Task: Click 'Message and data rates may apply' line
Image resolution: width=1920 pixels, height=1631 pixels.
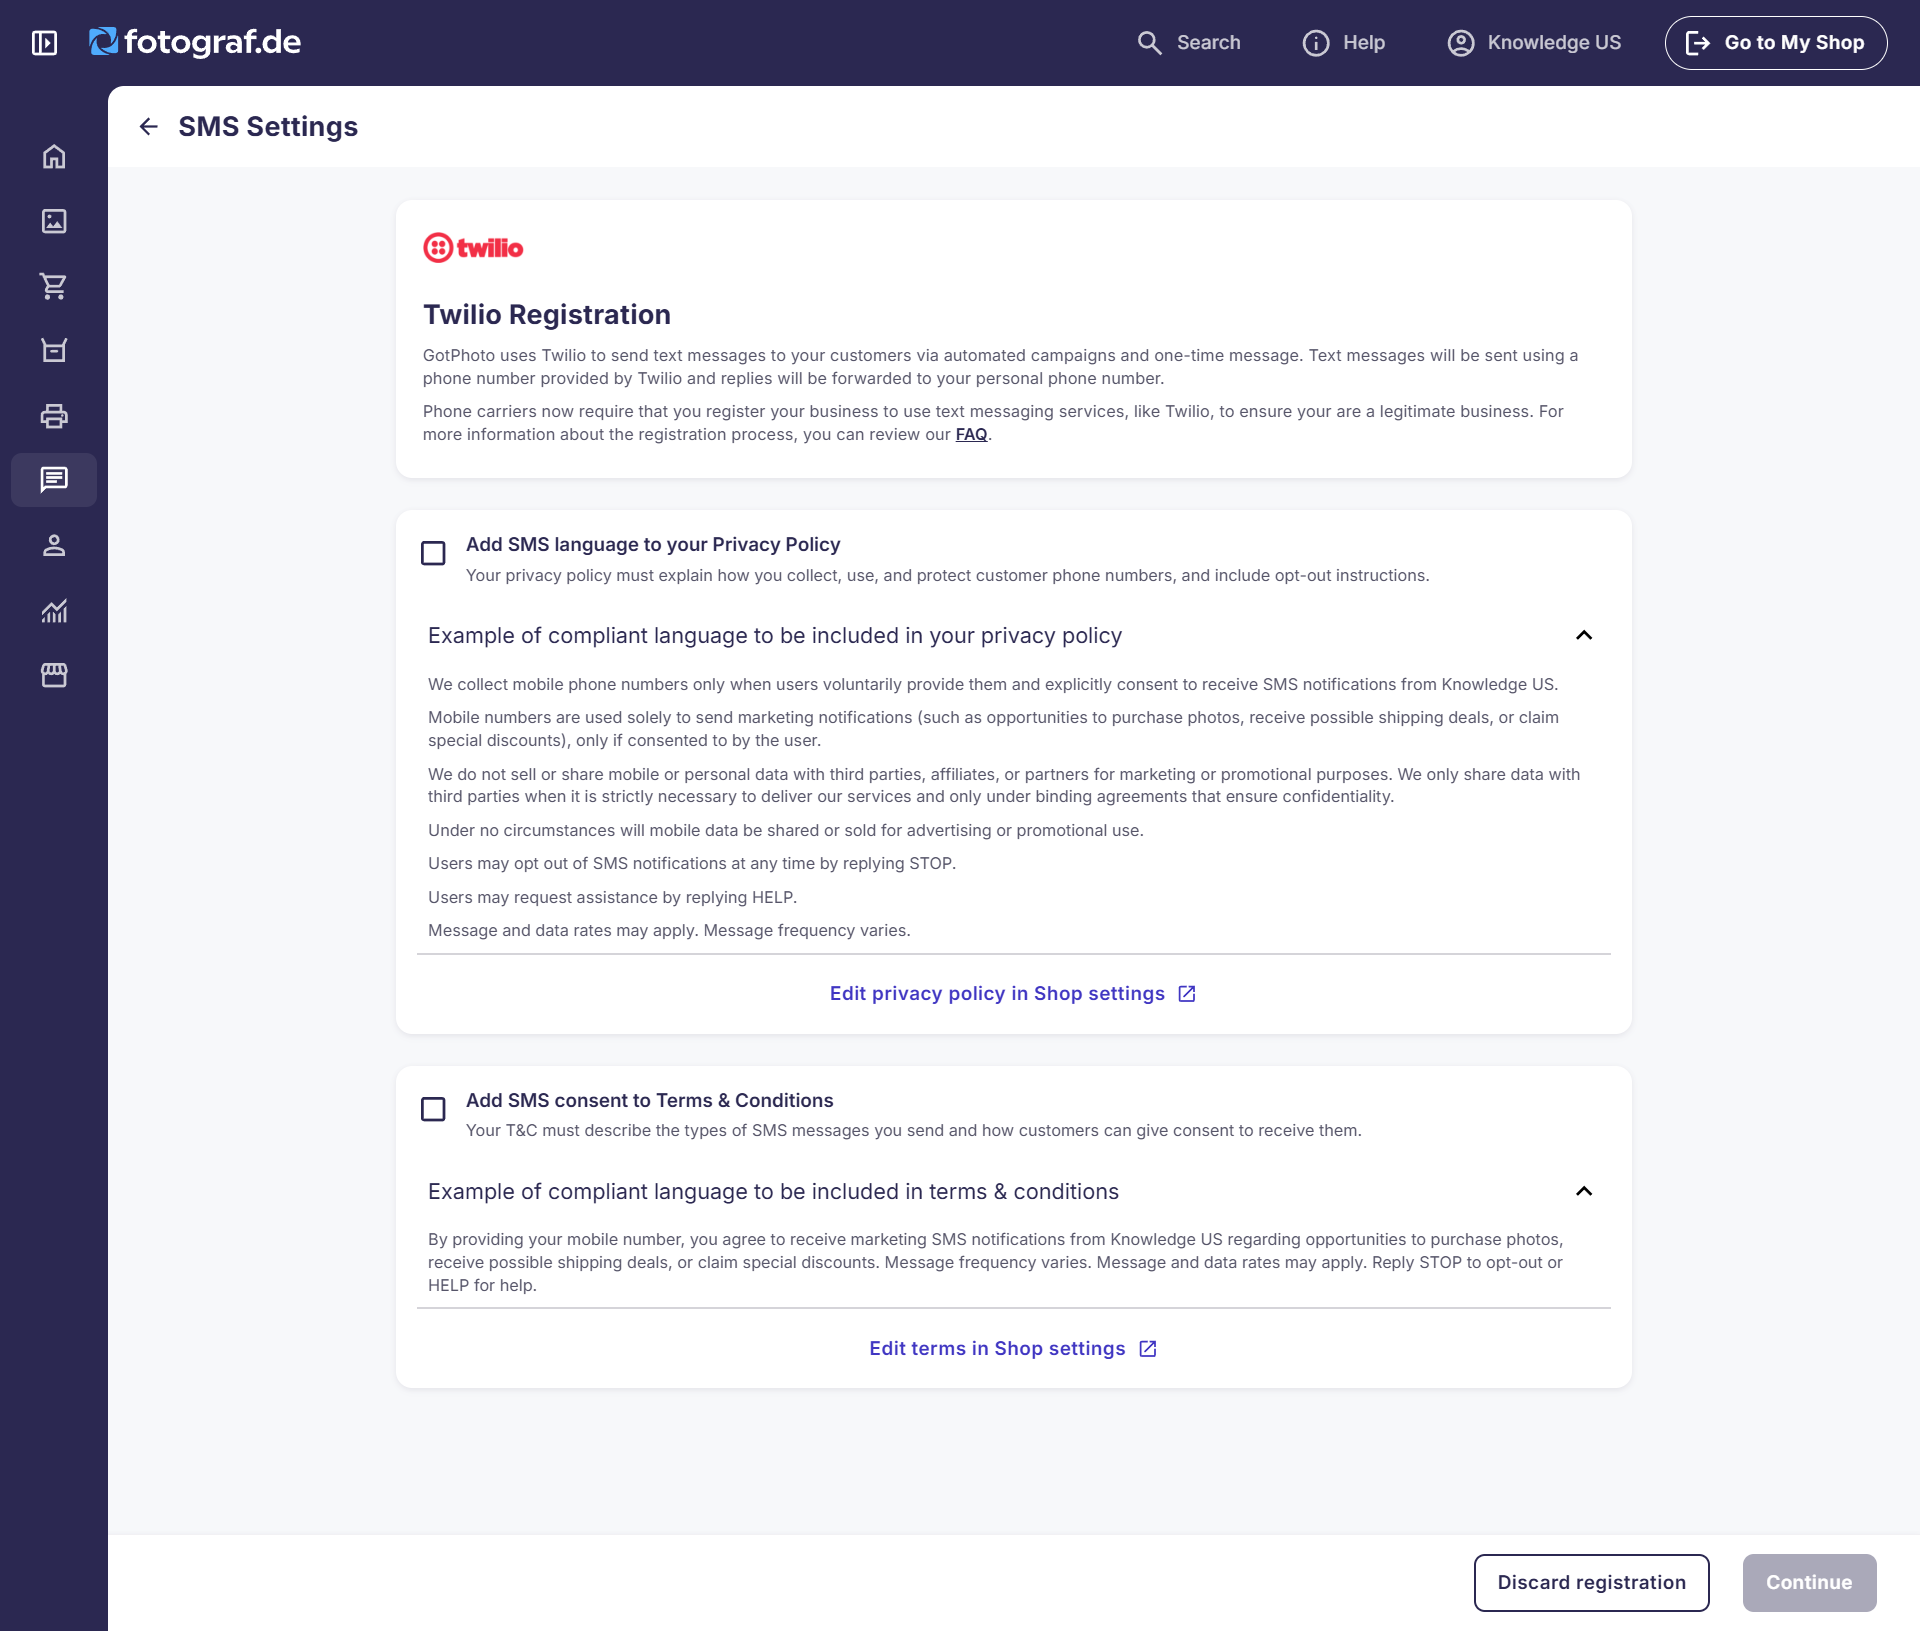Action: click(669, 931)
